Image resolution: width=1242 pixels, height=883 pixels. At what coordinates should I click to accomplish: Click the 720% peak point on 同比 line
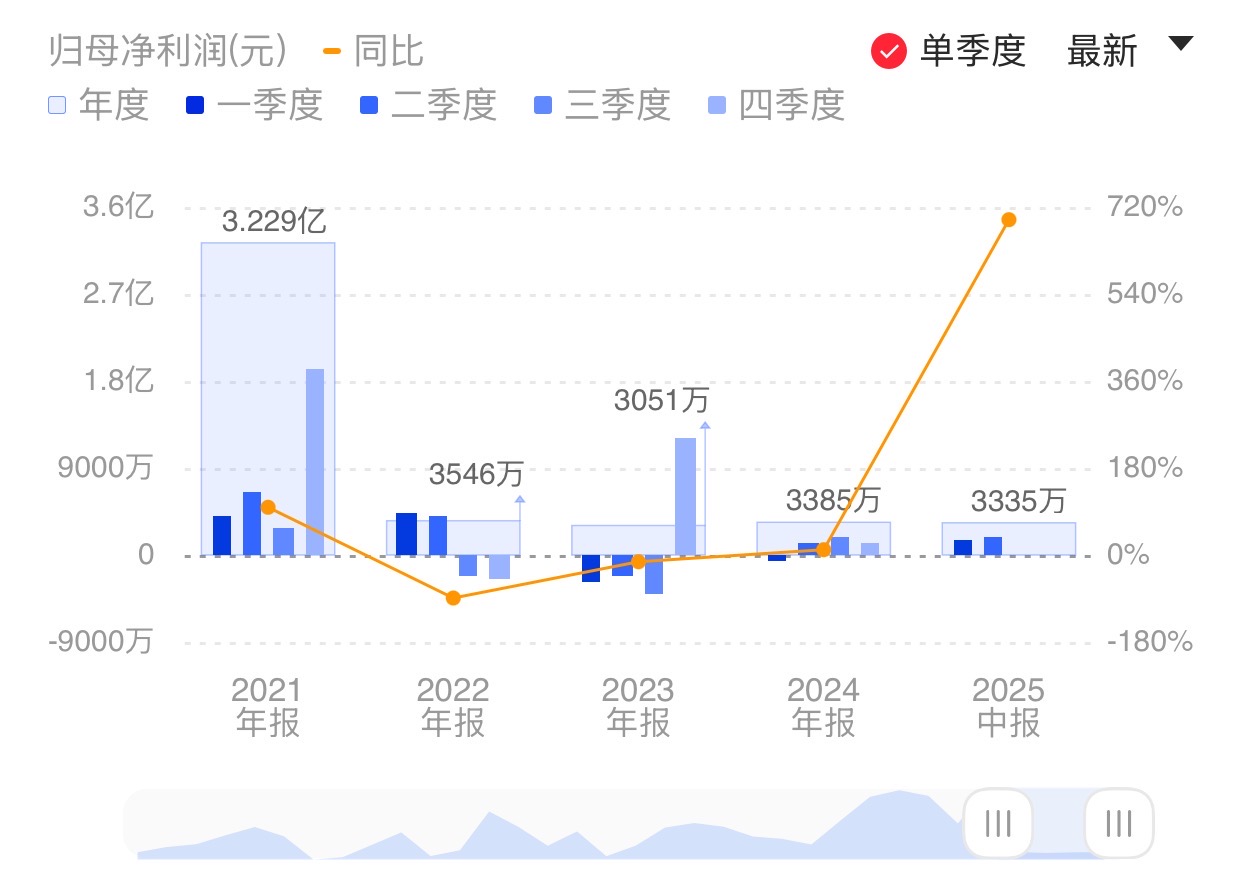click(1009, 220)
